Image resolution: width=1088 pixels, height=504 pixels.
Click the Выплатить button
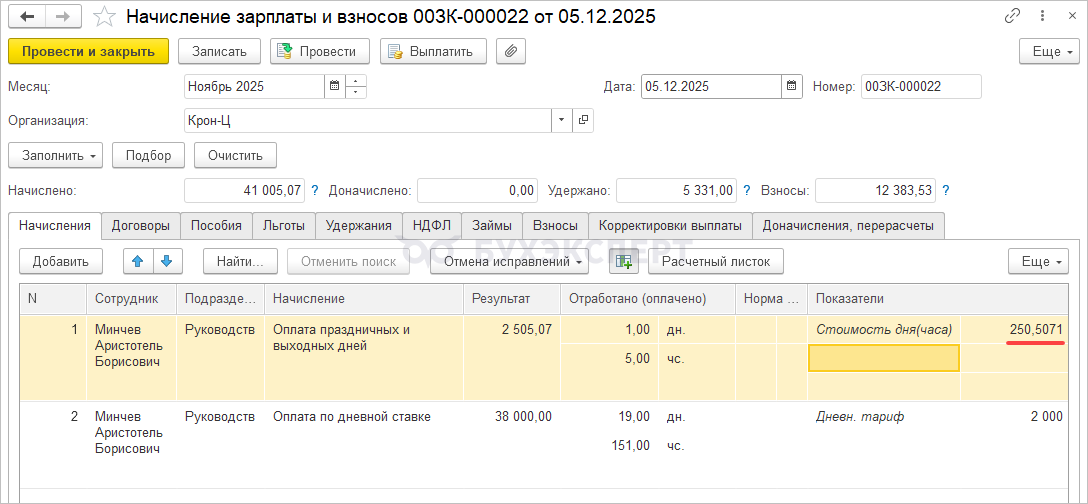[433, 51]
